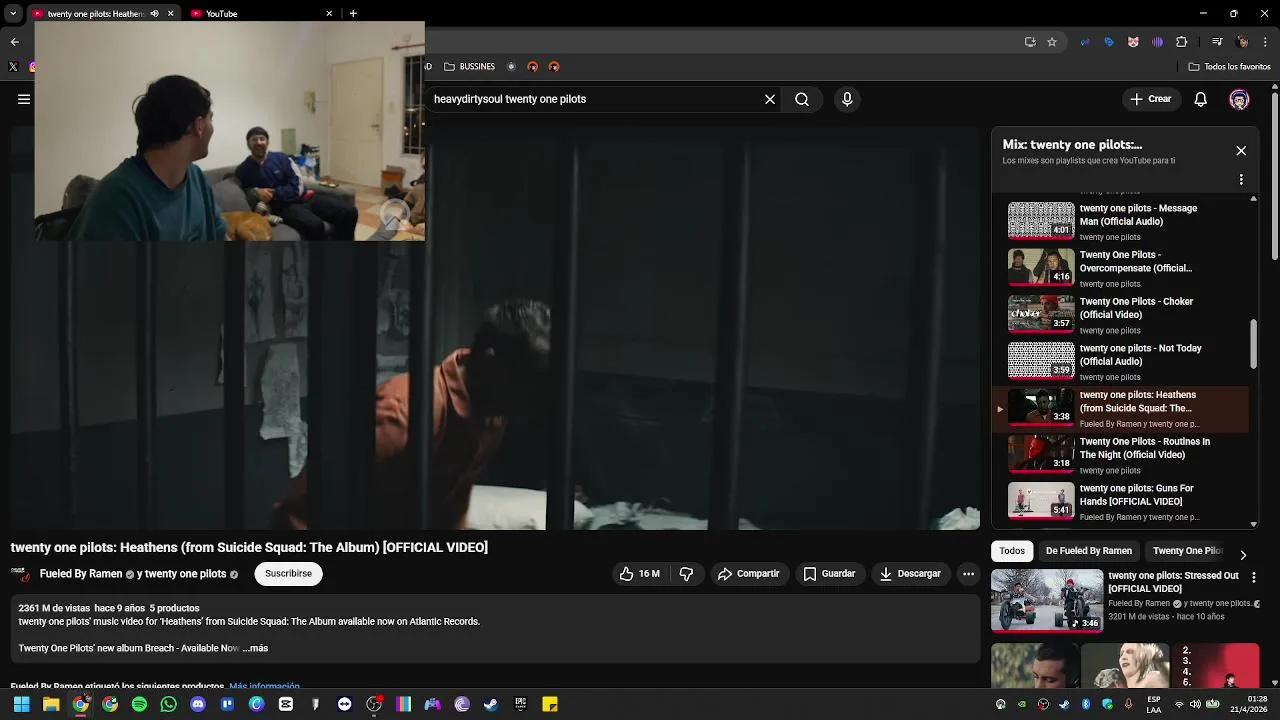The width and height of the screenshot is (1280, 720).
Task: Open the YouTube guide hamburger menu
Action: (x=24, y=99)
